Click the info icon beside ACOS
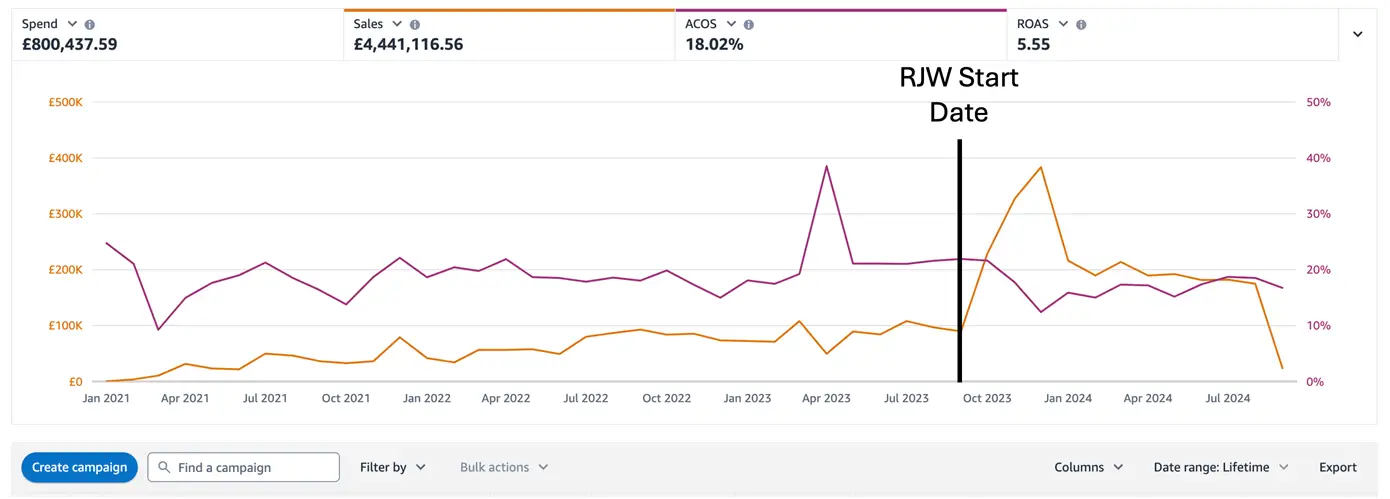This screenshot has width=1390, height=499. (749, 24)
